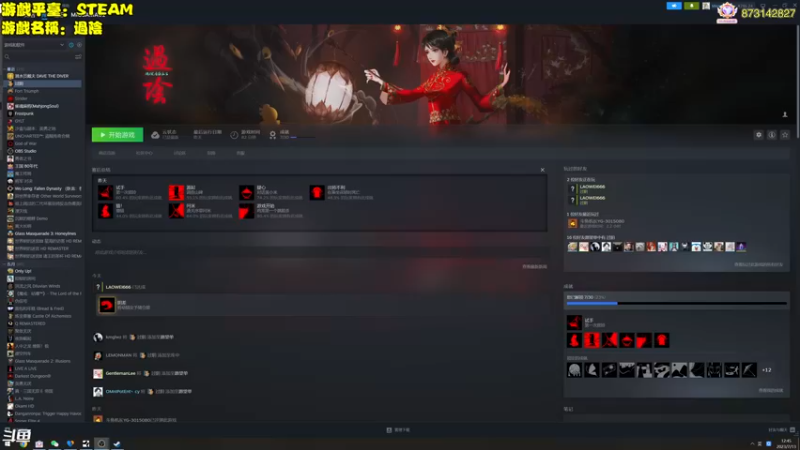Open the fourth tab under the play button
This screenshot has height=450, width=800.
pyautogui.click(x=211, y=153)
